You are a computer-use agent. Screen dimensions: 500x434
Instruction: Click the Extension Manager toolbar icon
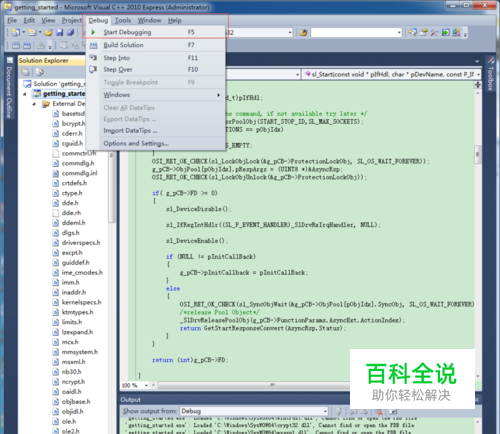[456, 32]
